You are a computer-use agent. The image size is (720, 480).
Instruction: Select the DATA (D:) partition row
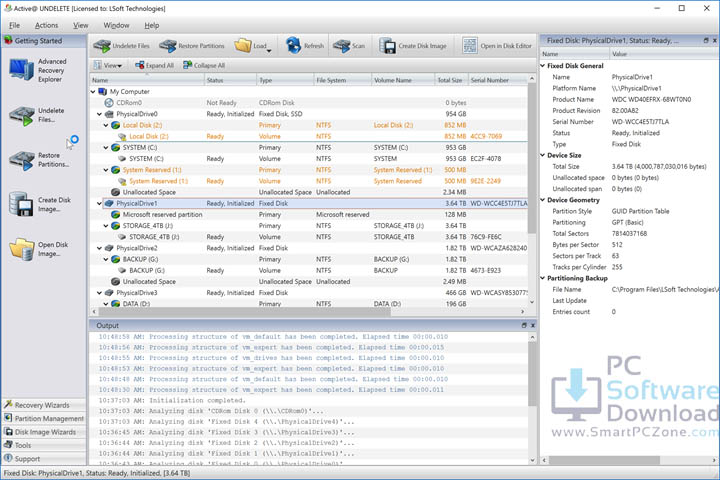click(309, 304)
